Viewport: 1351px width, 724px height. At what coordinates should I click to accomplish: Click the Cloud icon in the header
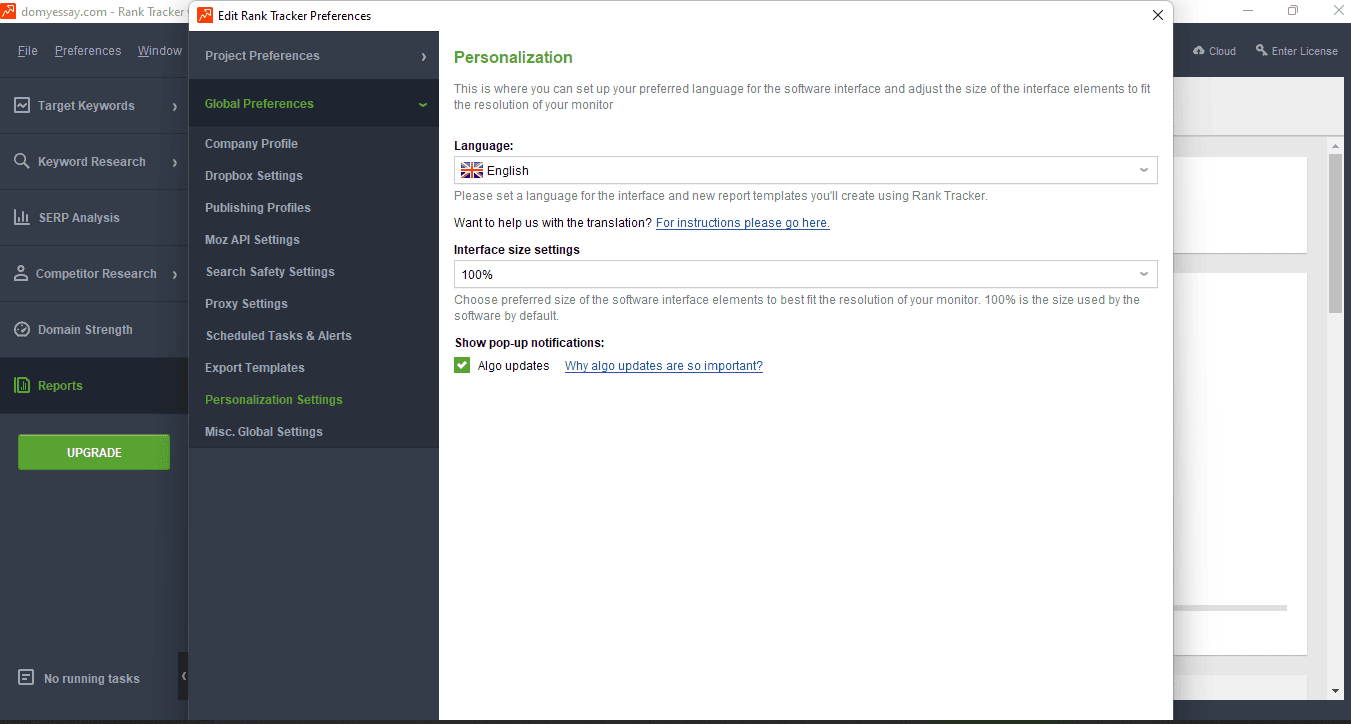1199,50
